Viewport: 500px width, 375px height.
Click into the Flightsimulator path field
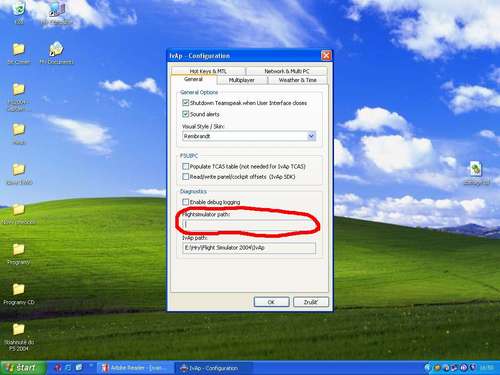tap(249, 225)
